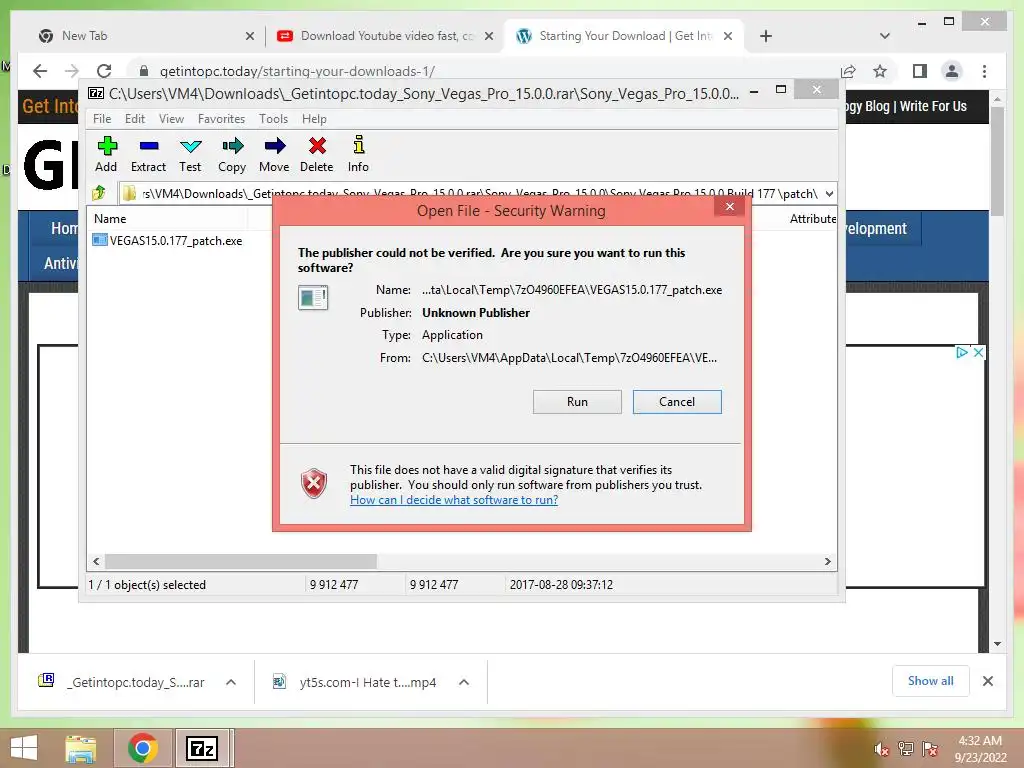Bookmark this page with the star icon

pyautogui.click(x=880, y=71)
